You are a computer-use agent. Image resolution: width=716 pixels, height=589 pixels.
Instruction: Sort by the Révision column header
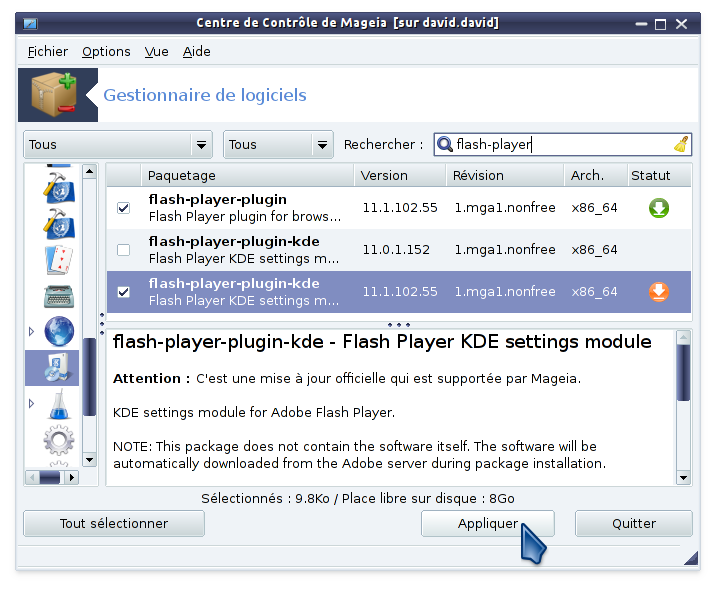pyautogui.click(x=505, y=175)
